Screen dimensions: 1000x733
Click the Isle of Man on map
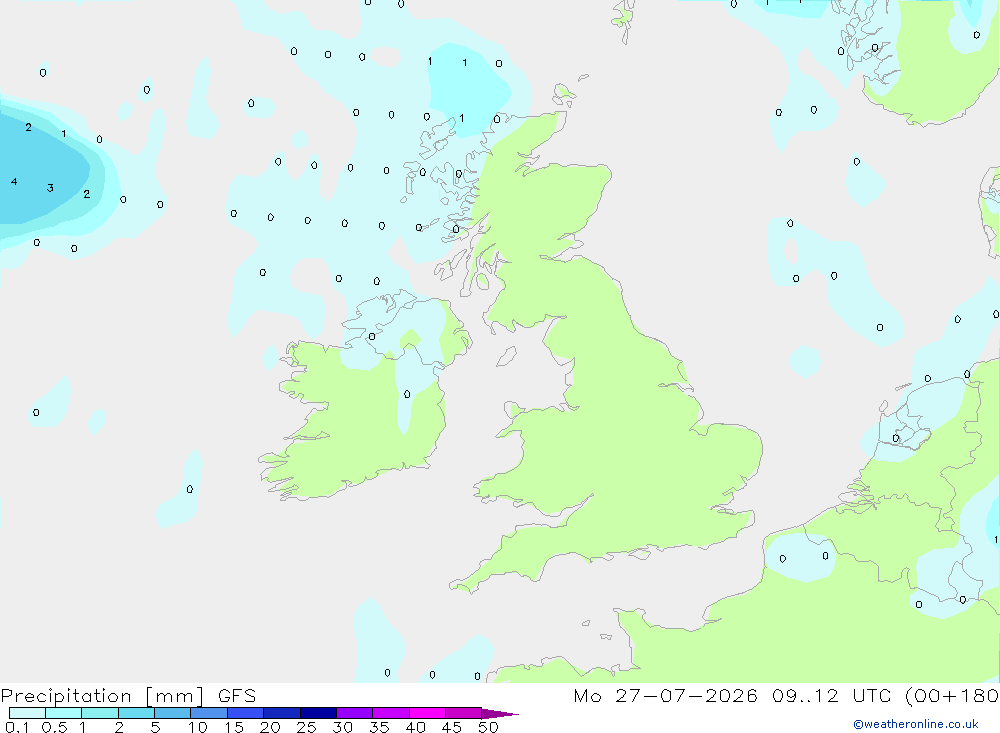tap(506, 356)
